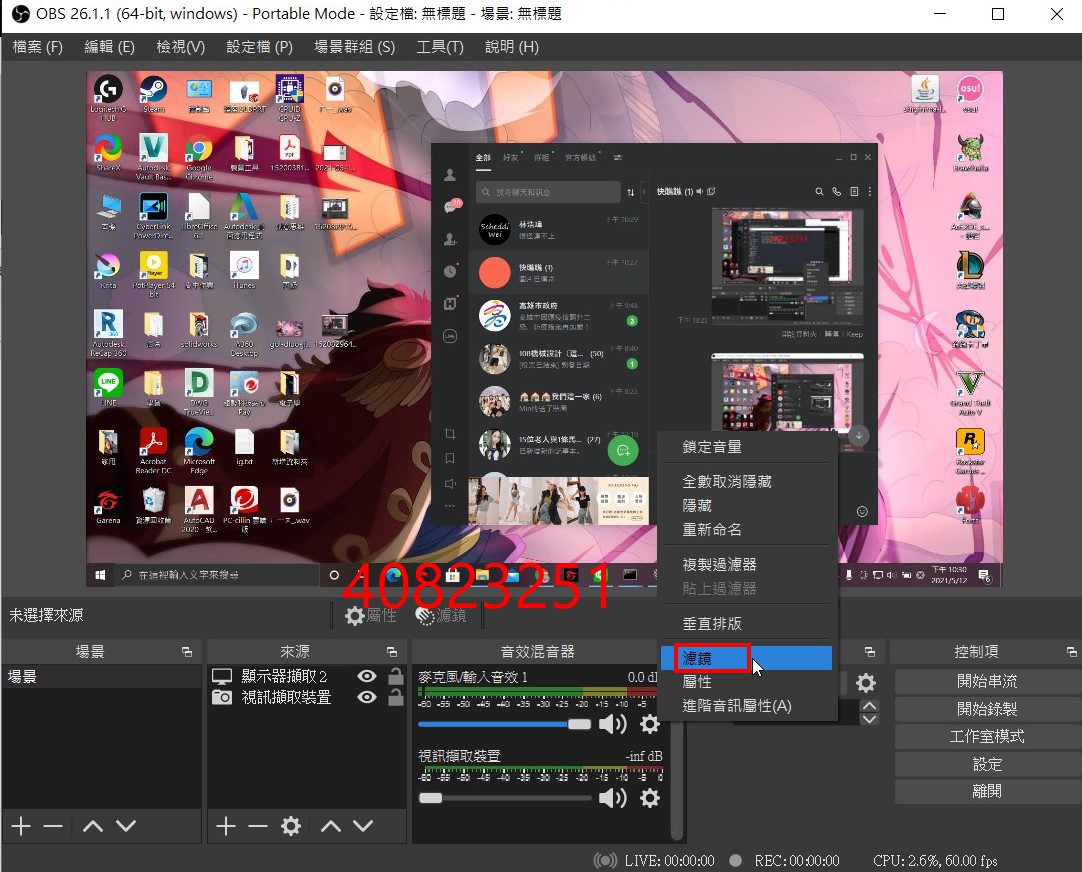This screenshot has height=872, width=1082.
Task: Click osu! icon in preview desktop
Action: click(x=970, y=95)
